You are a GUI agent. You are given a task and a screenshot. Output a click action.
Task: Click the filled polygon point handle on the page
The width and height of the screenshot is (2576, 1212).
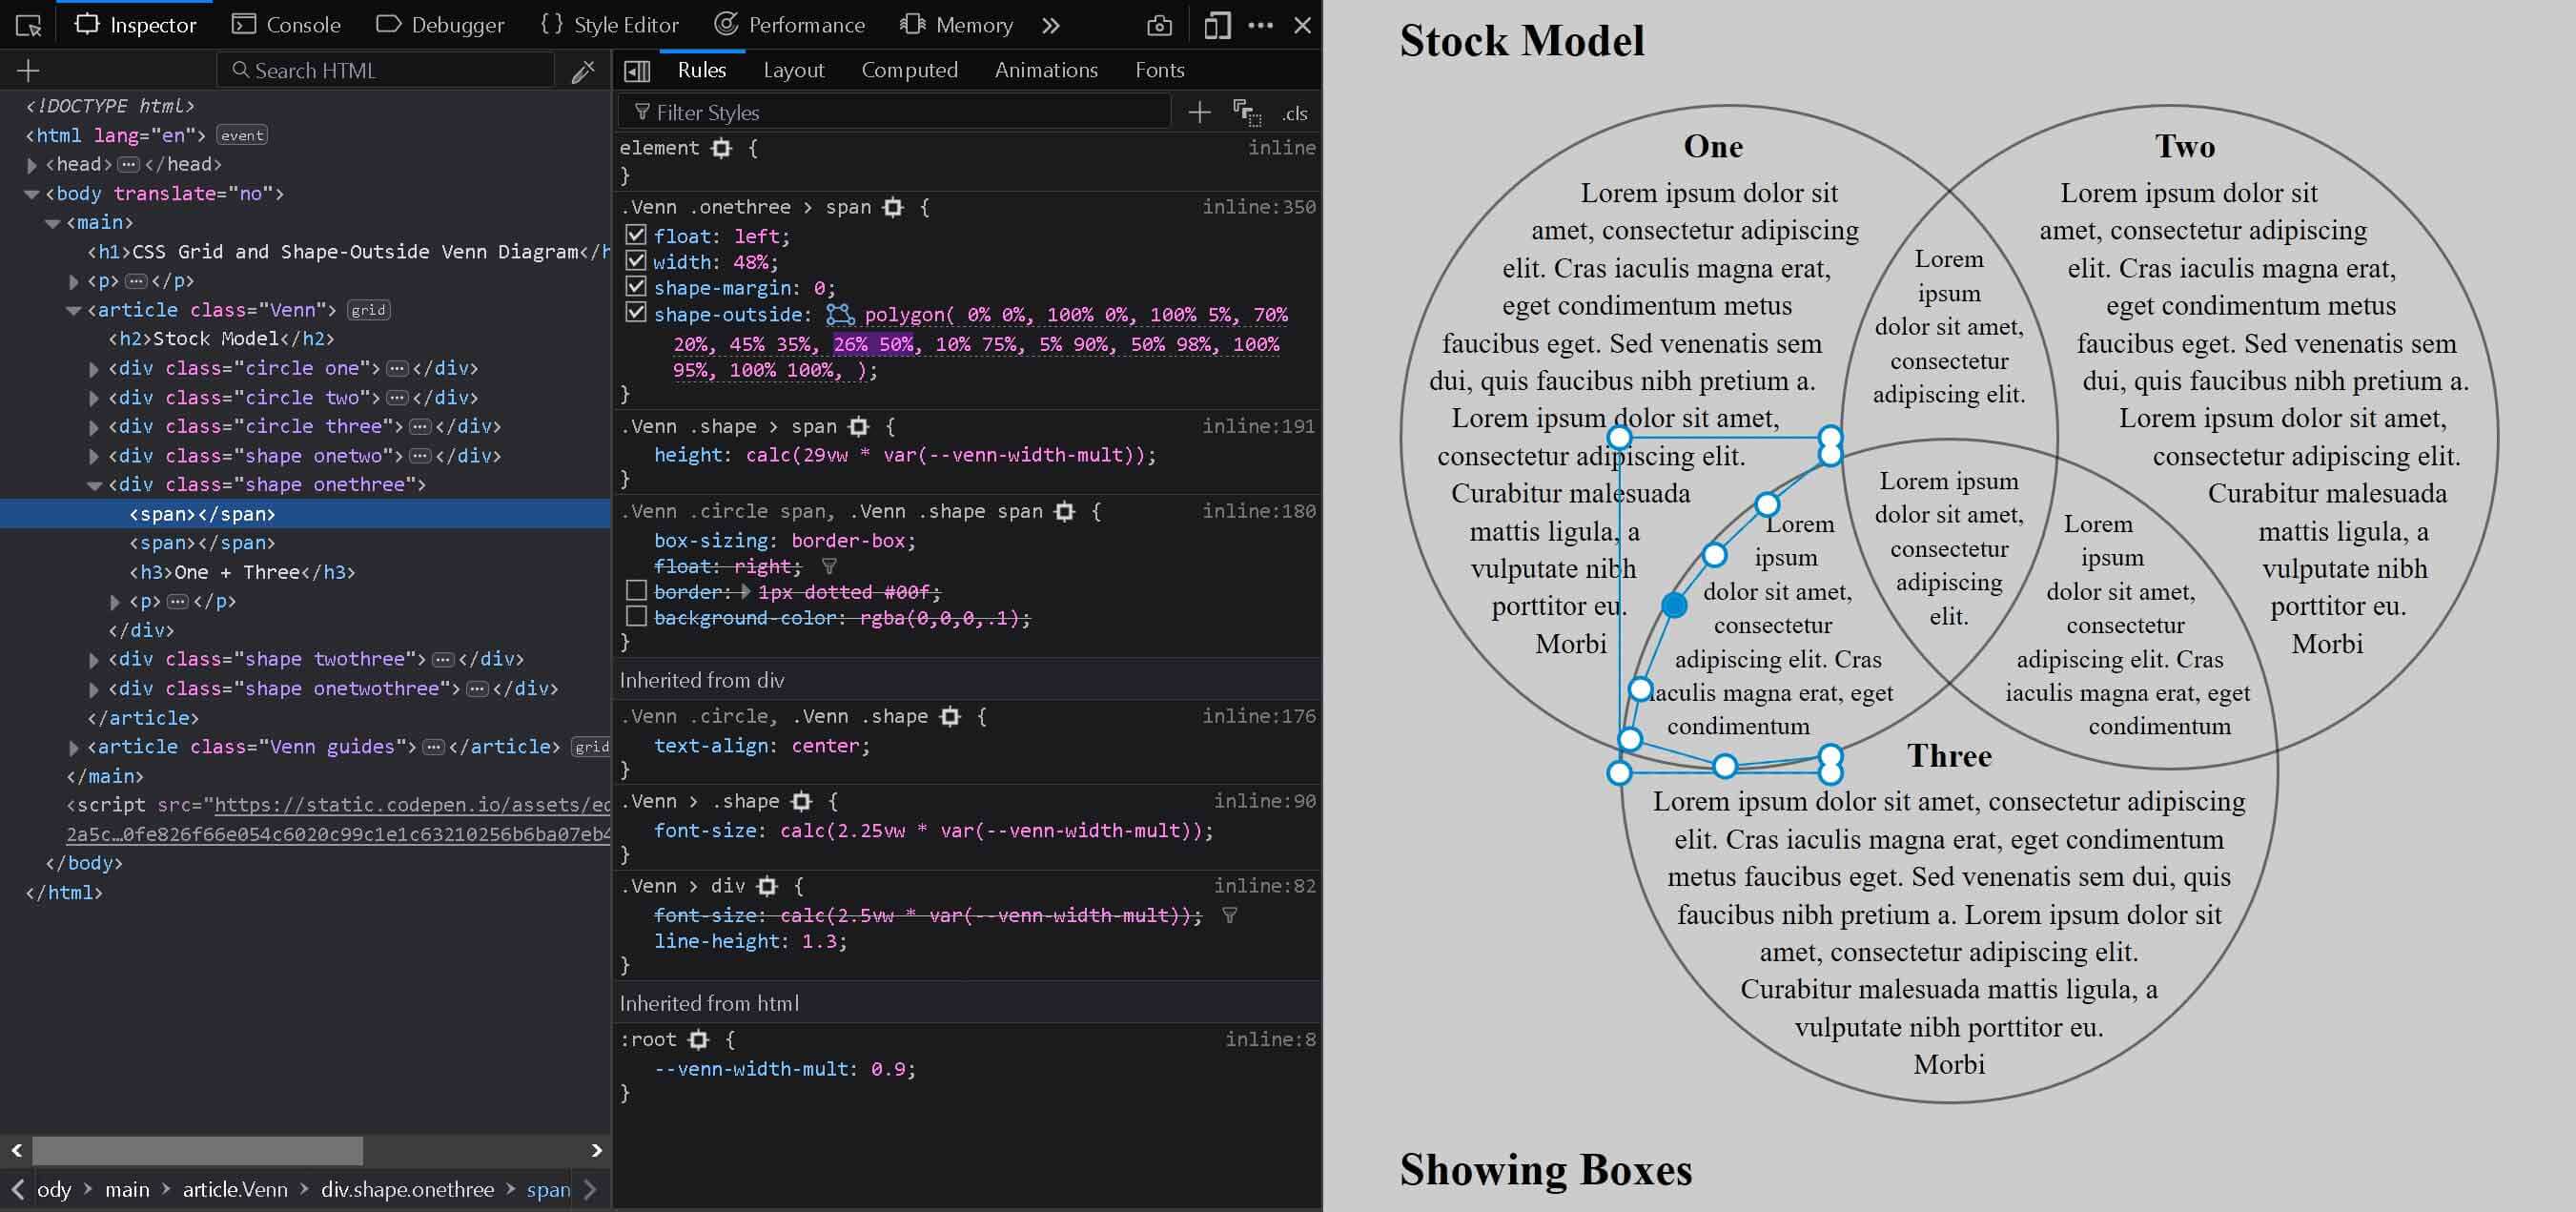click(1674, 605)
